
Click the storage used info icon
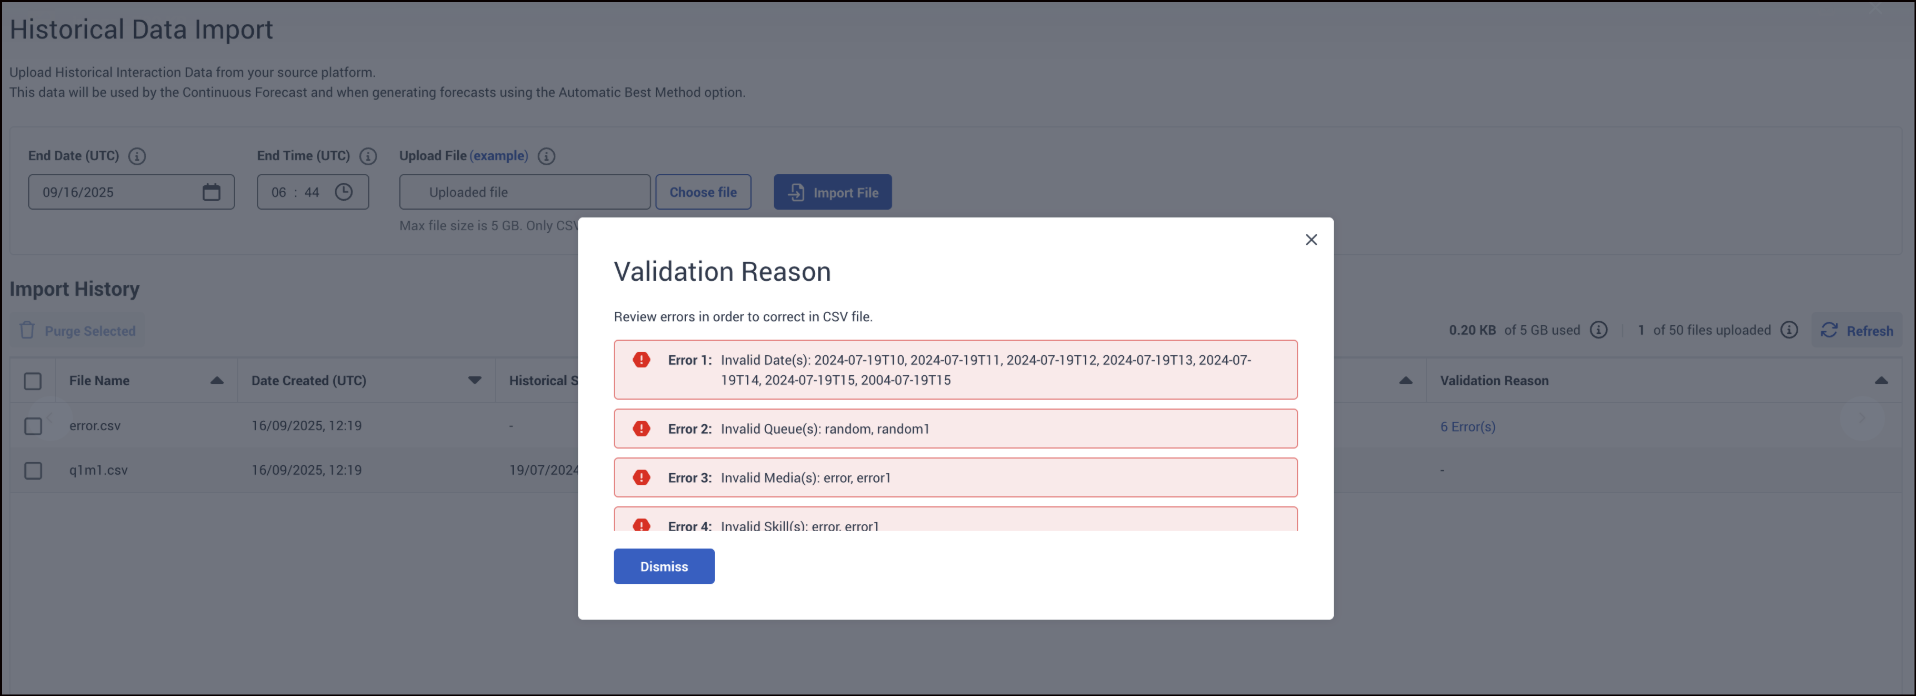1599,330
